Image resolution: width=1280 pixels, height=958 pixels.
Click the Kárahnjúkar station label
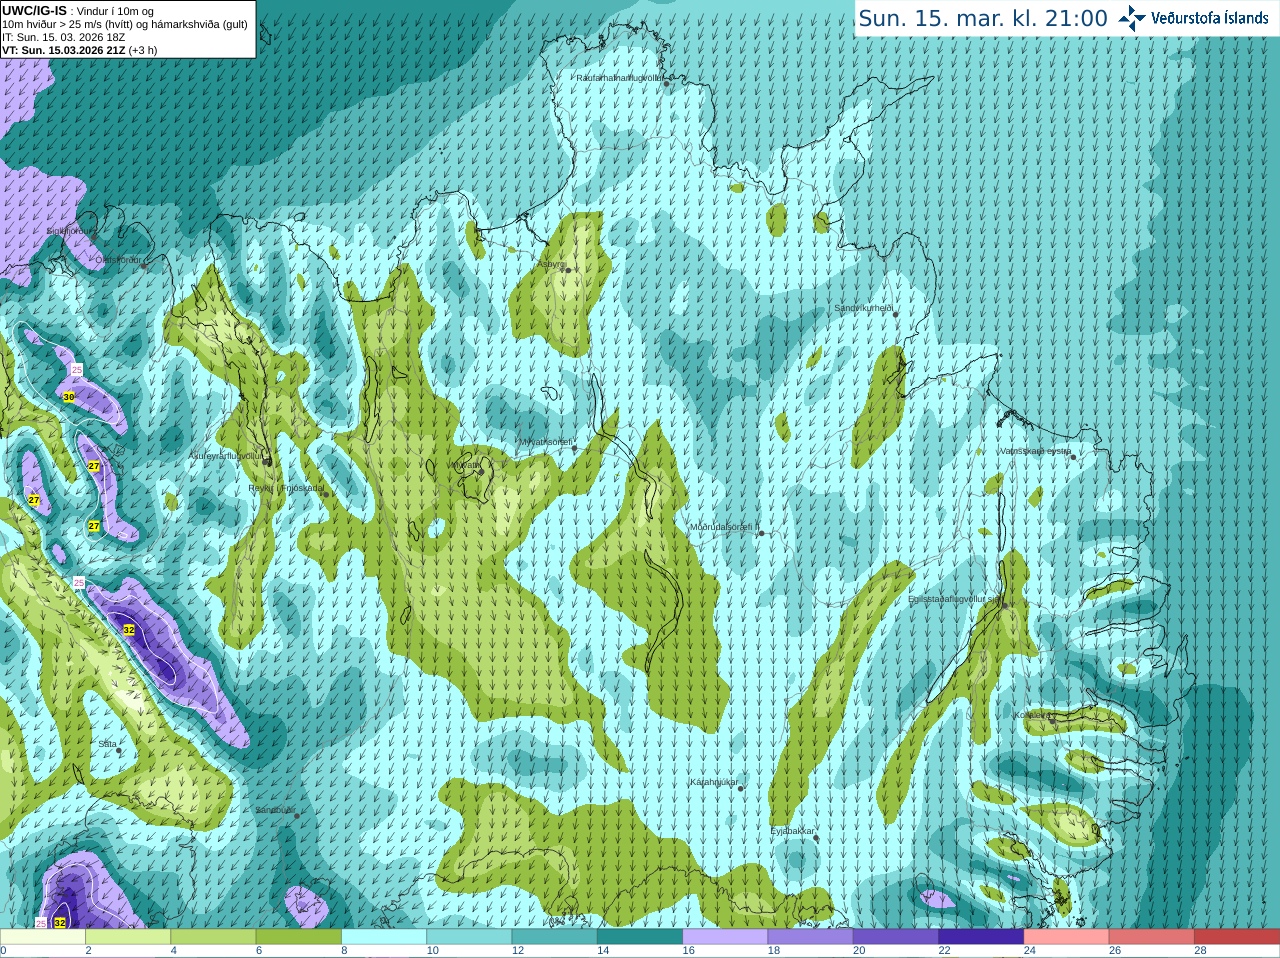click(x=714, y=782)
